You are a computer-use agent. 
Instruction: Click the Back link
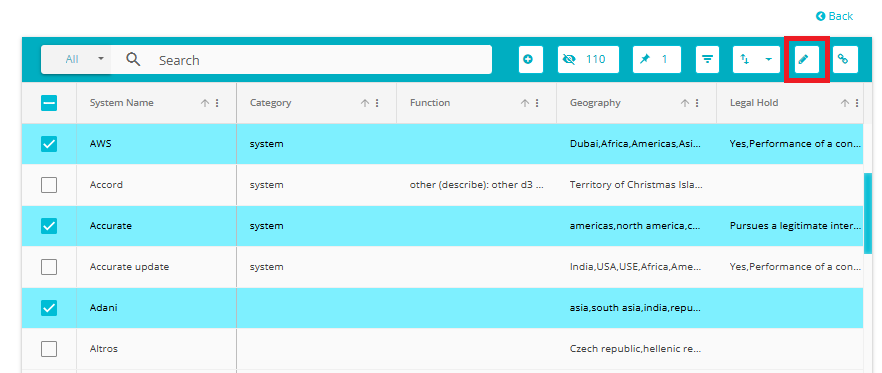coord(835,16)
